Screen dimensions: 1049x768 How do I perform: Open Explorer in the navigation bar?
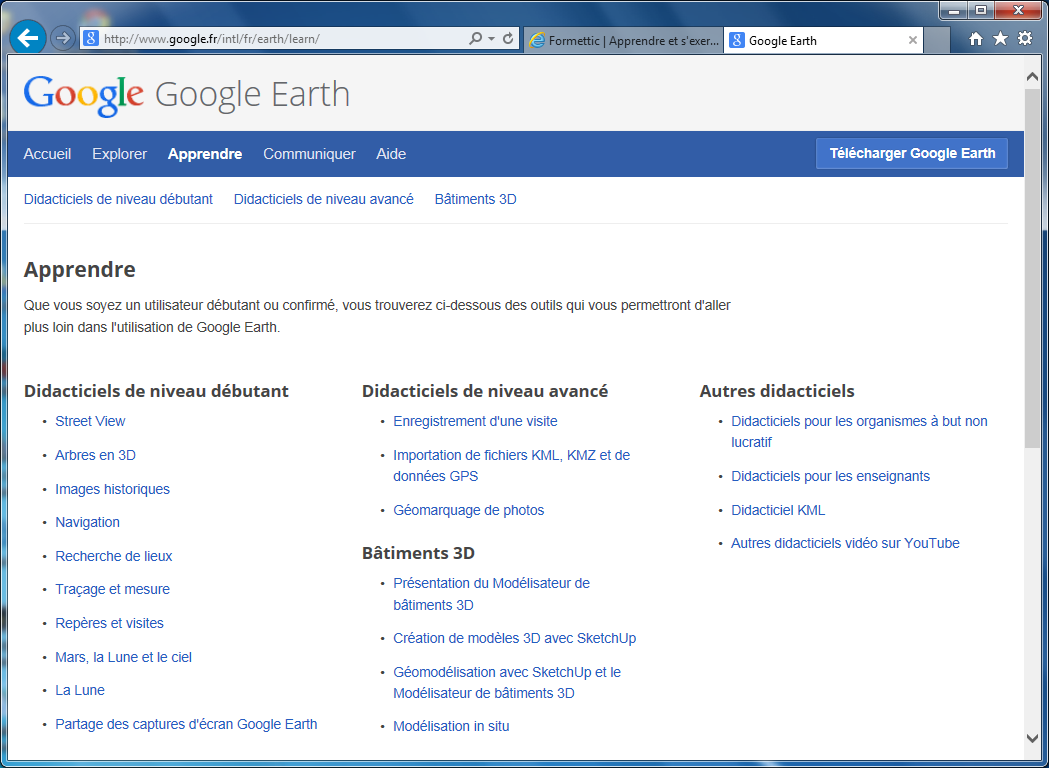[x=120, y=154]
